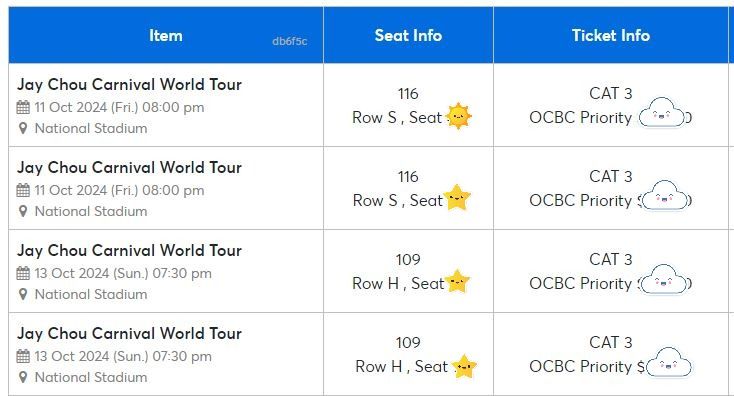The width and height of the screenshot is (734, 396).
Task: Open third Jay Chou Carnival World Tour title
Action: click(129, 251)
